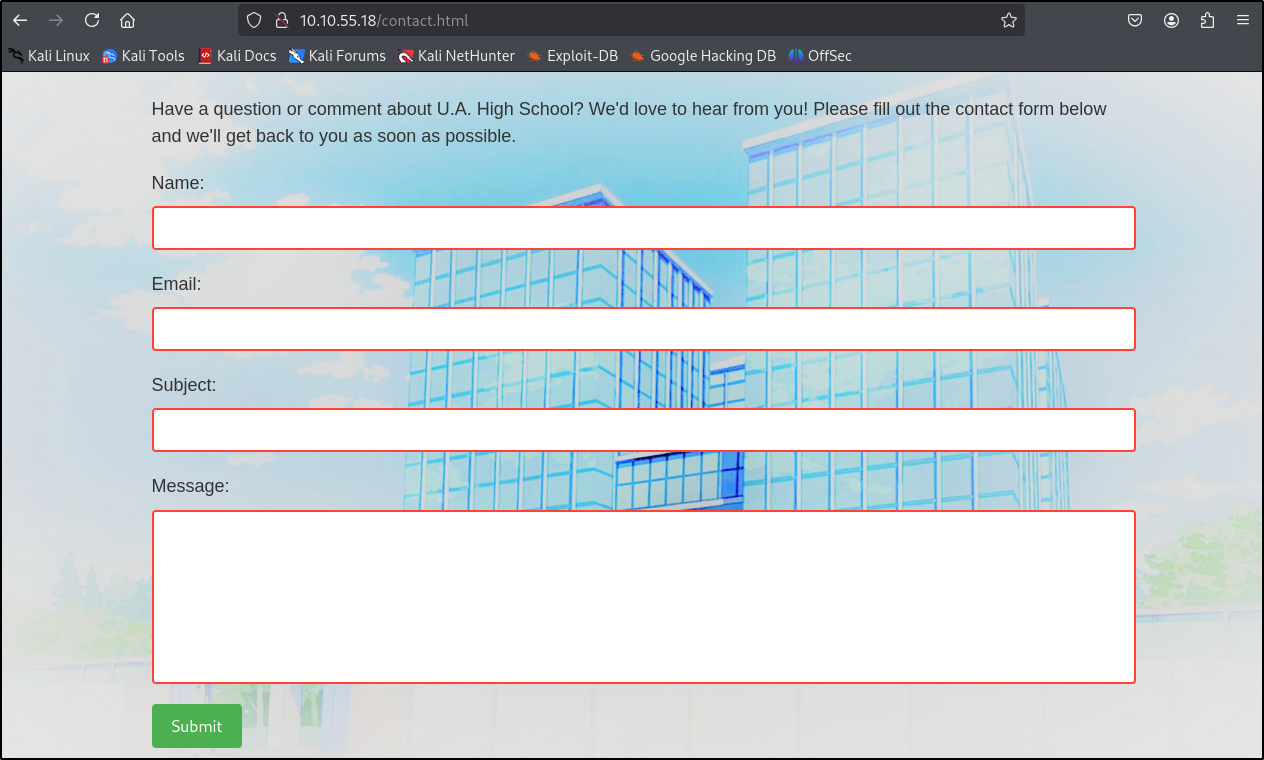Open the Kali Docs bookmark
The height and width of the screenshot is (760, 1264).
tap(237, 56)
